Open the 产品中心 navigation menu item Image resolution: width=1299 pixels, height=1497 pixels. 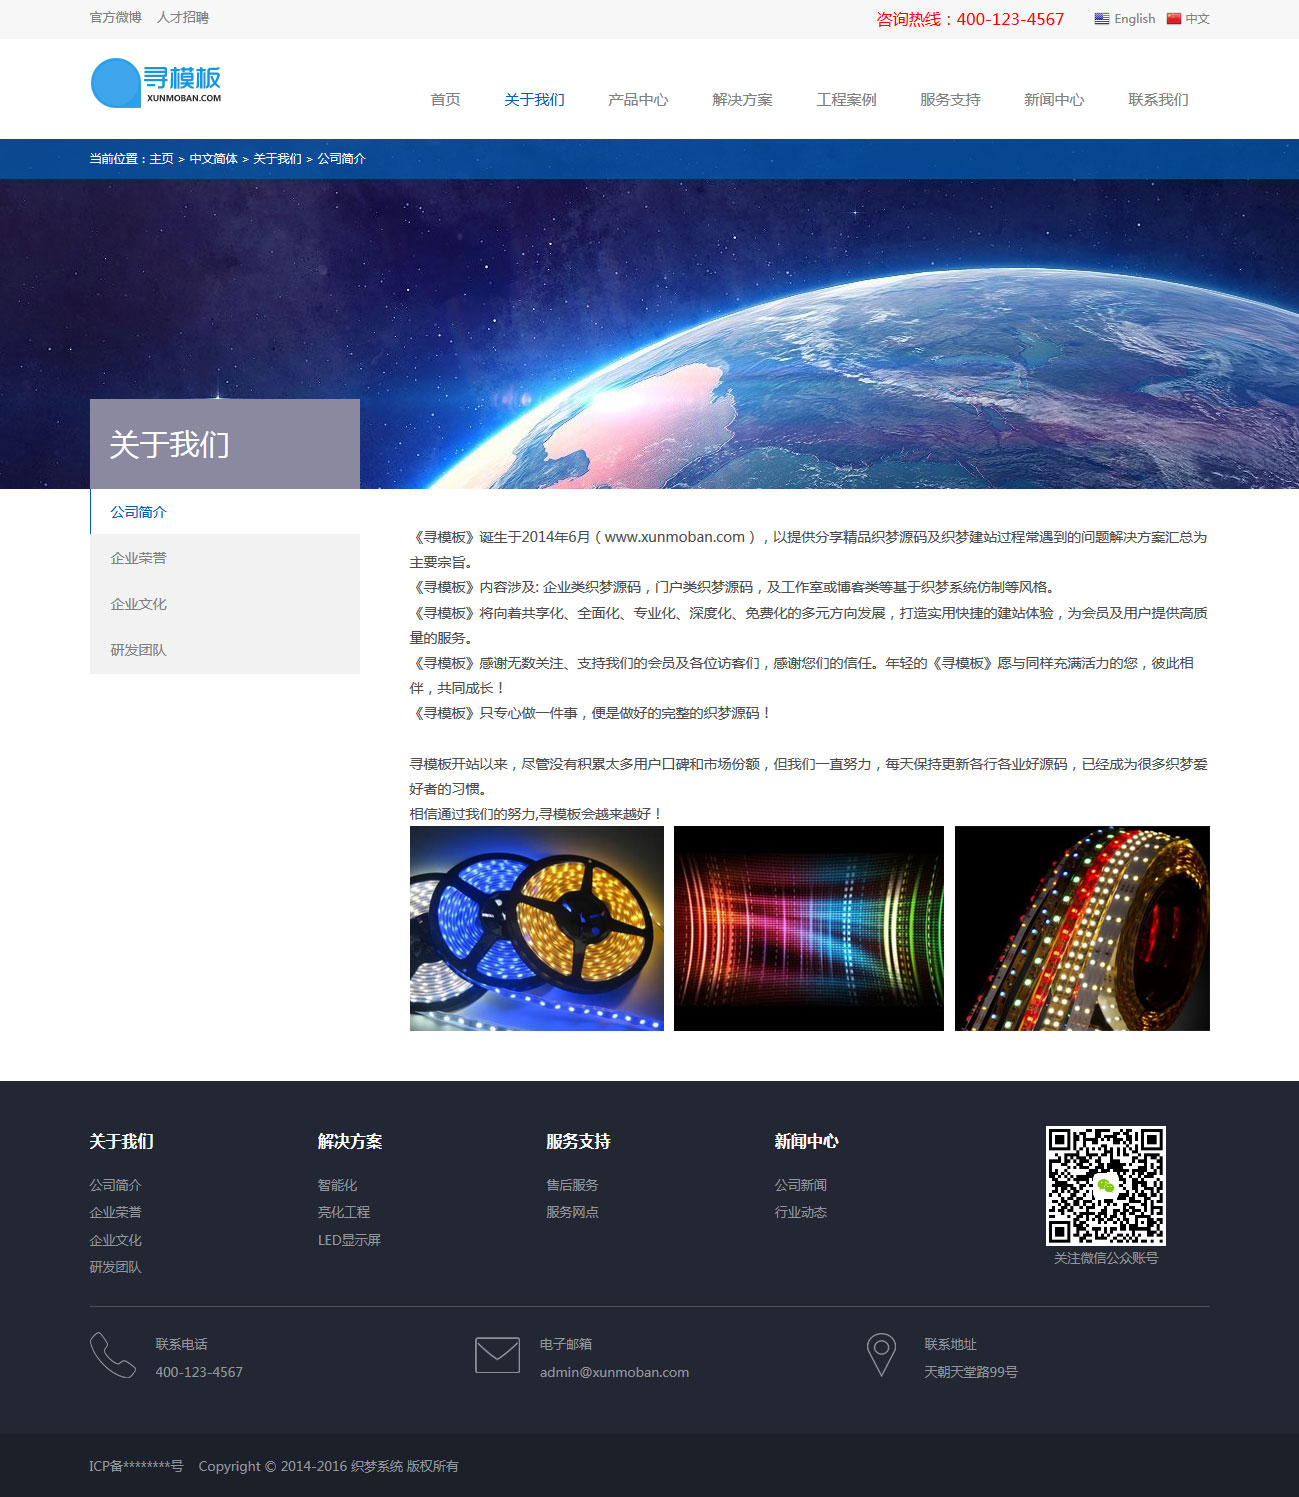638,100
